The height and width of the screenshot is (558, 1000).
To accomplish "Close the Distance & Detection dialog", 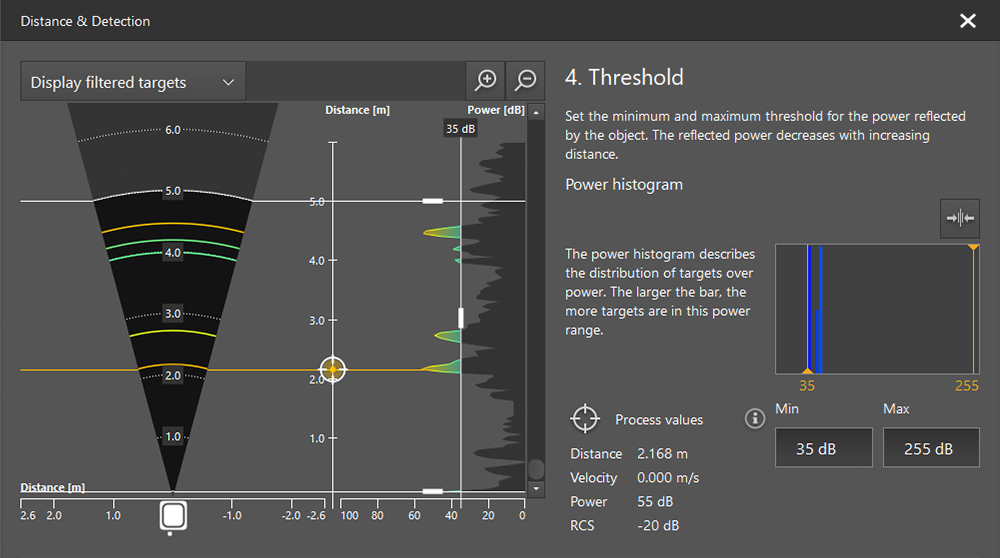I will tap(967, 21).
